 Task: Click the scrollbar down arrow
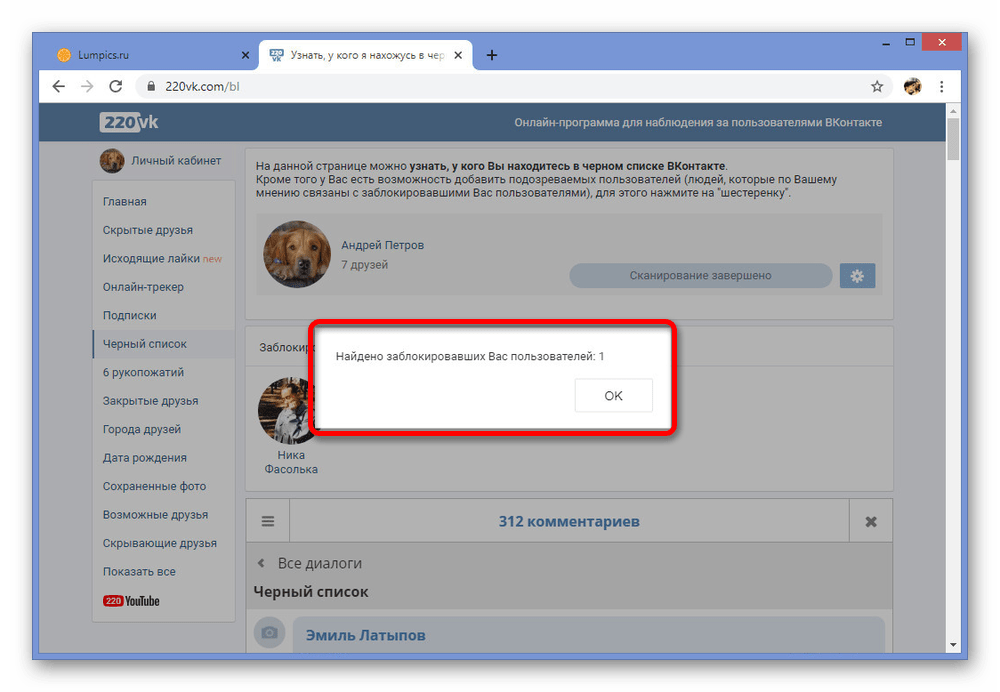point(953,645)
